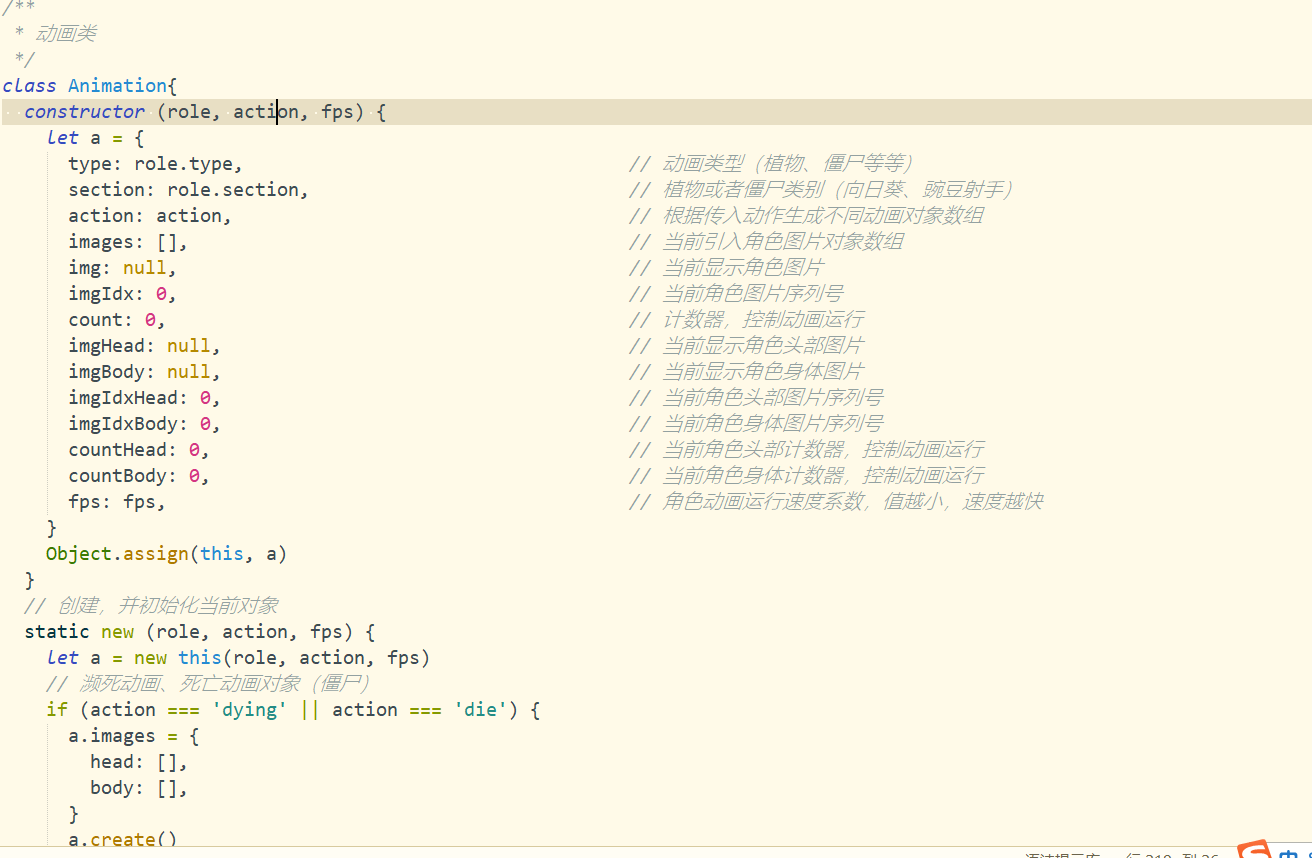Click the 'a.images = {' line

click(134, 735)
